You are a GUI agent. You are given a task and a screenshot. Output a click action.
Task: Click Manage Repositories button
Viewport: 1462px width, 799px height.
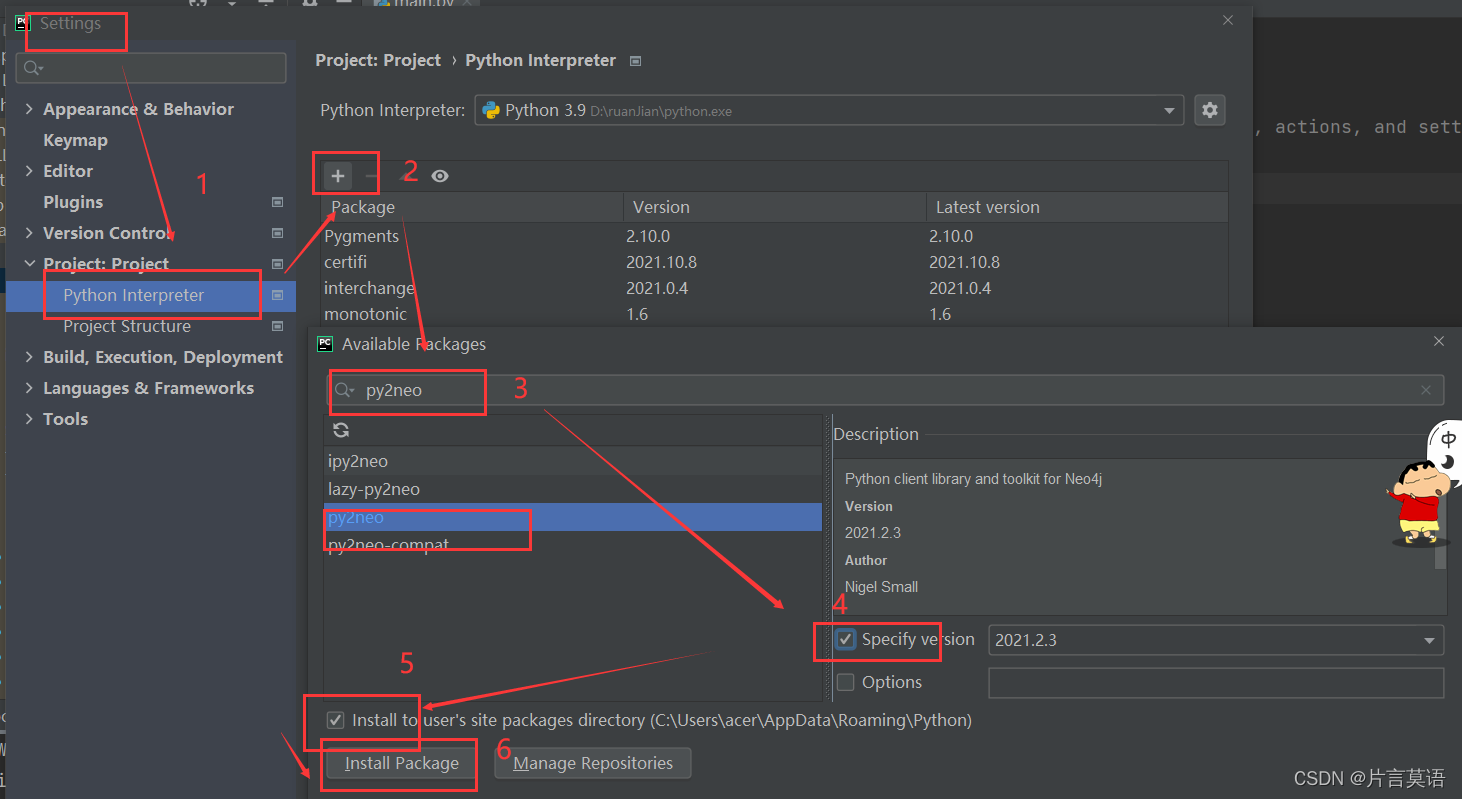(593, 763)
